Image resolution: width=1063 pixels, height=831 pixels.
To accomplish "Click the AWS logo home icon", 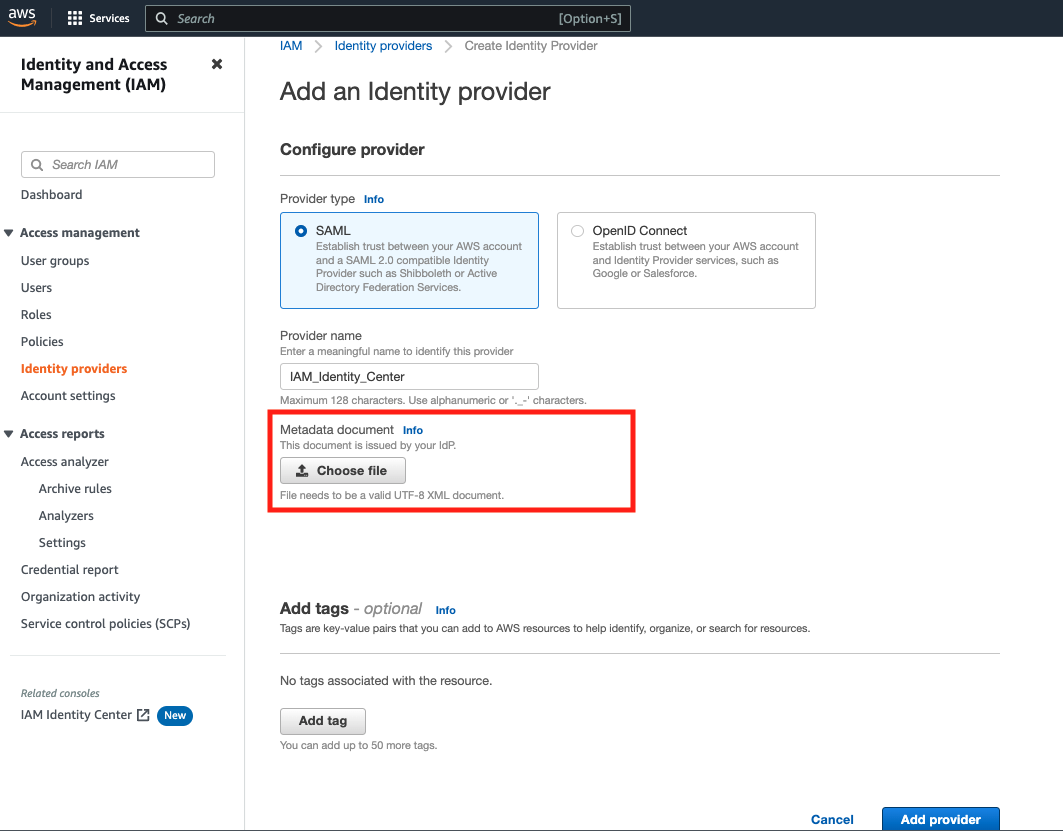I will tap(22, 18).
